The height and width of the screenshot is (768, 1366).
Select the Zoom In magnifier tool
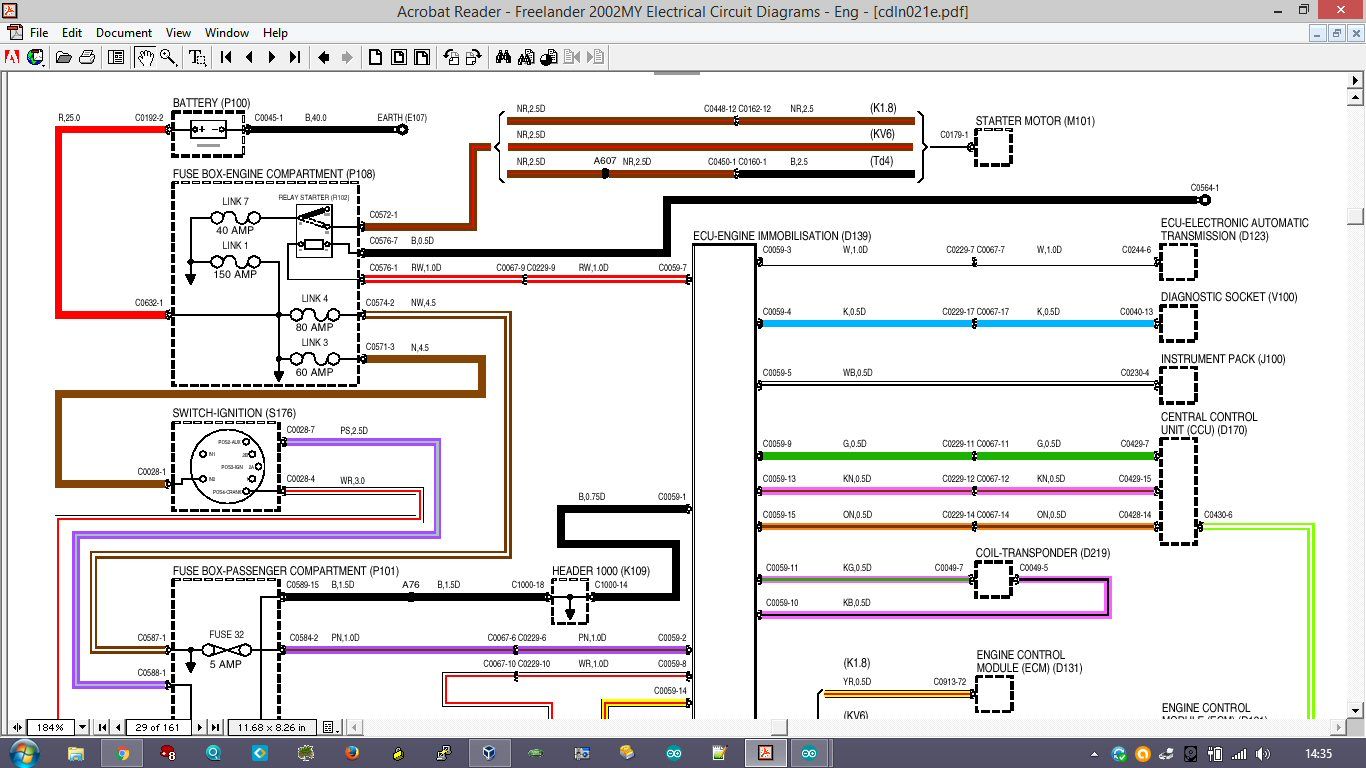tap(168, 57)
